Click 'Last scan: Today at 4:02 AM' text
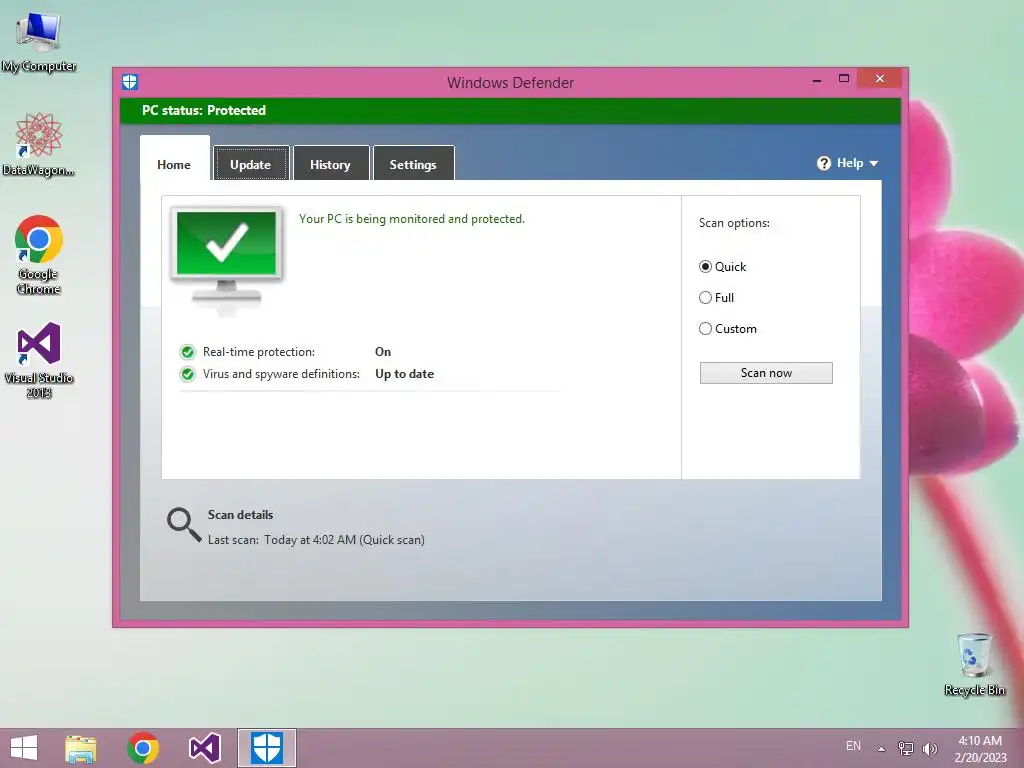Screen dimensions: 1024x768 316,540
